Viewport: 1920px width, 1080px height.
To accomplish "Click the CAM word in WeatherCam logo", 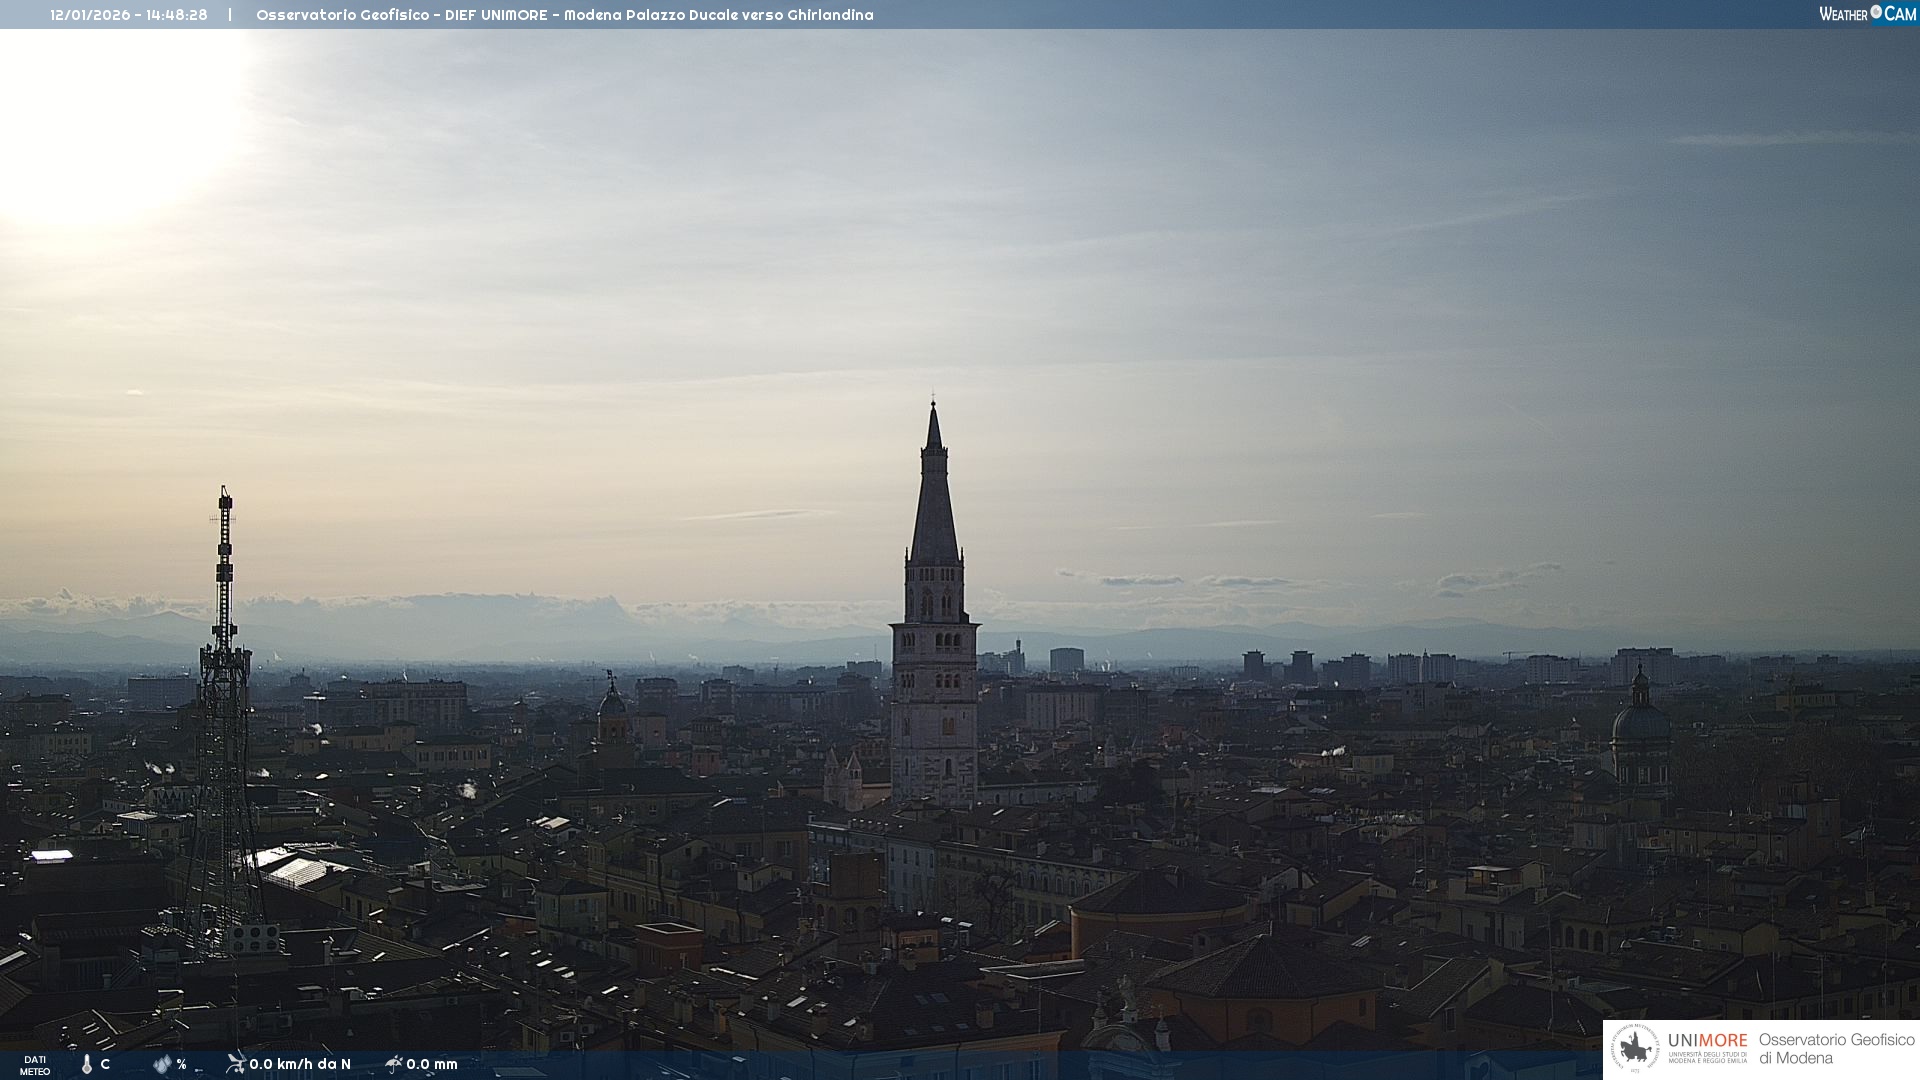I will [x=1900, y=14].
